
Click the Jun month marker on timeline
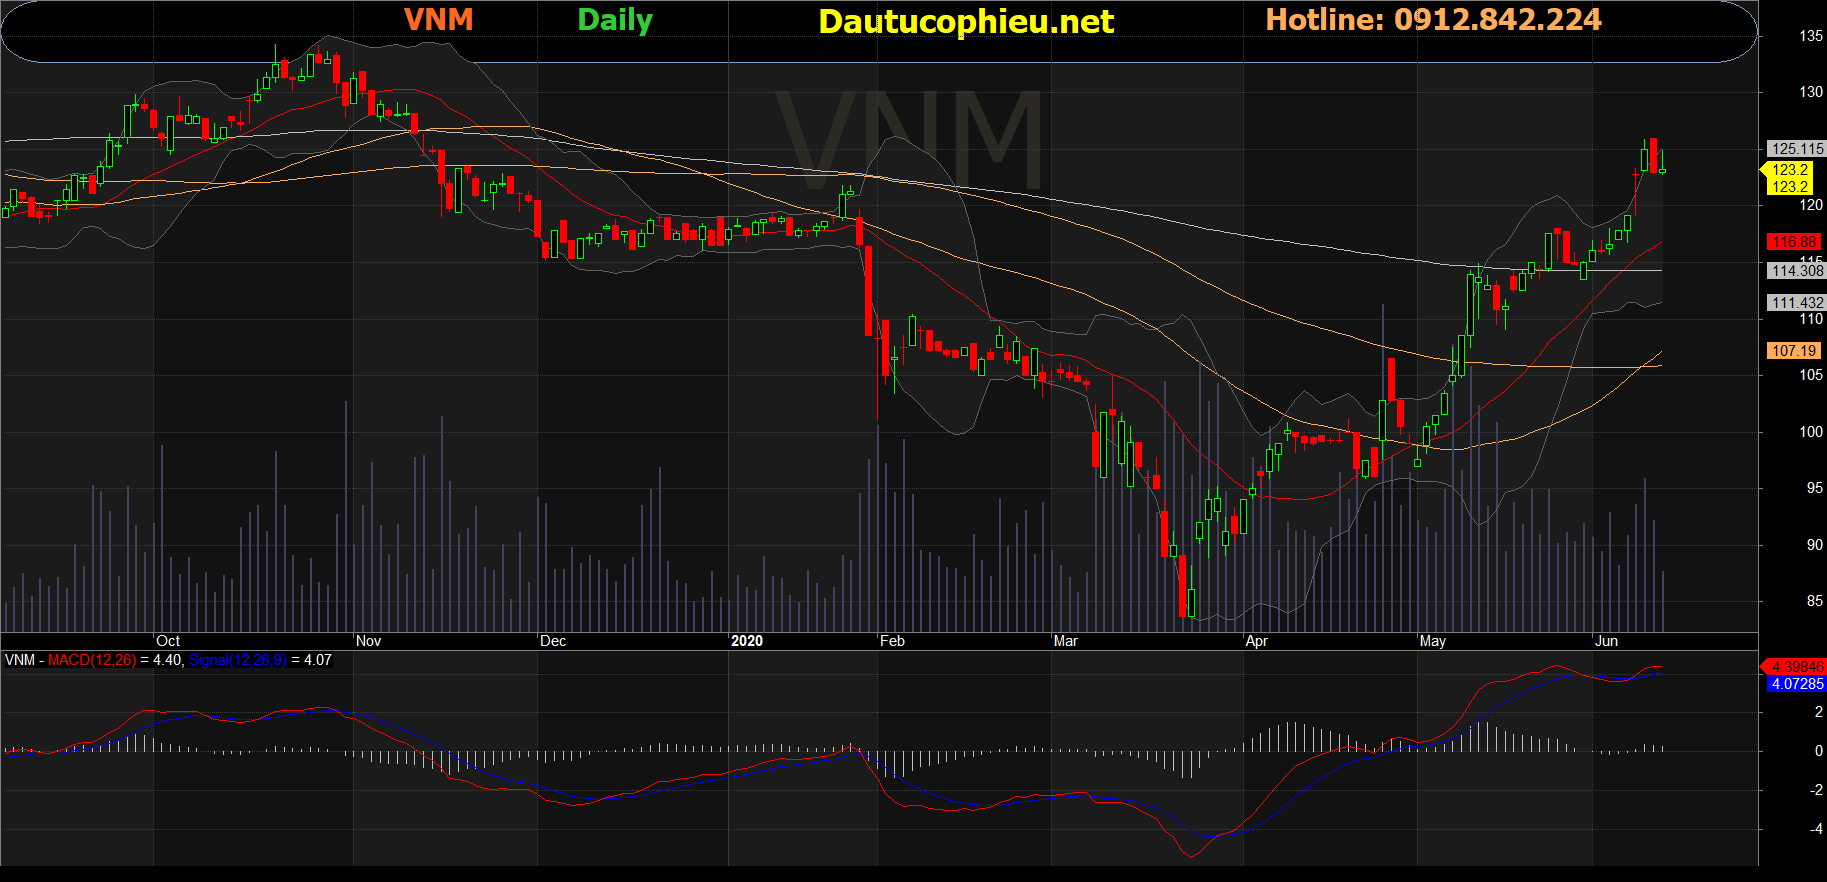(1606, 641)
